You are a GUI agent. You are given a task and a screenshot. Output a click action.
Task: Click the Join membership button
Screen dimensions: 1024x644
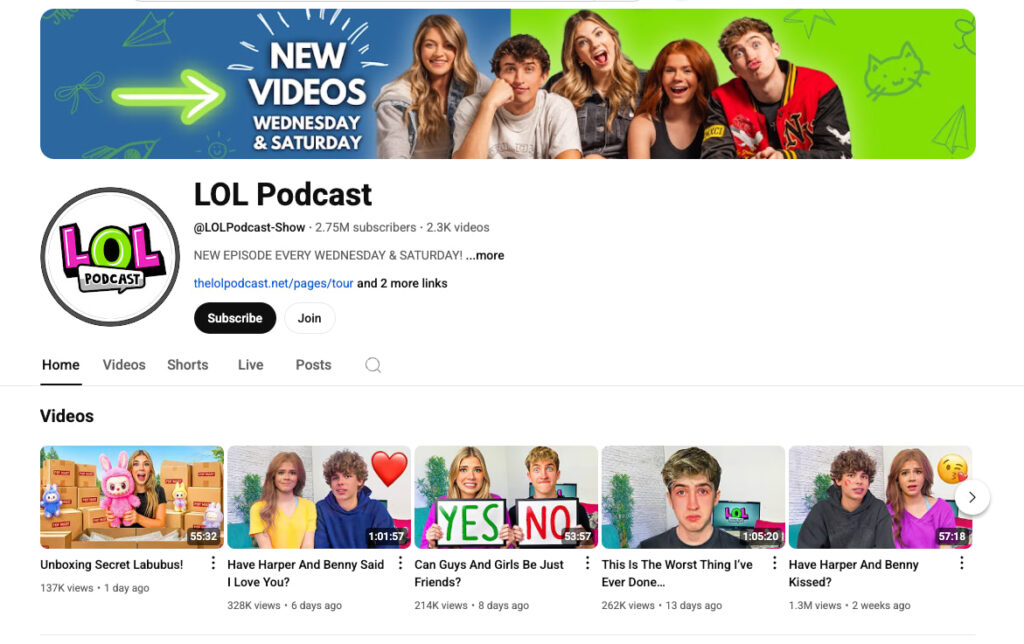[309, 318]
